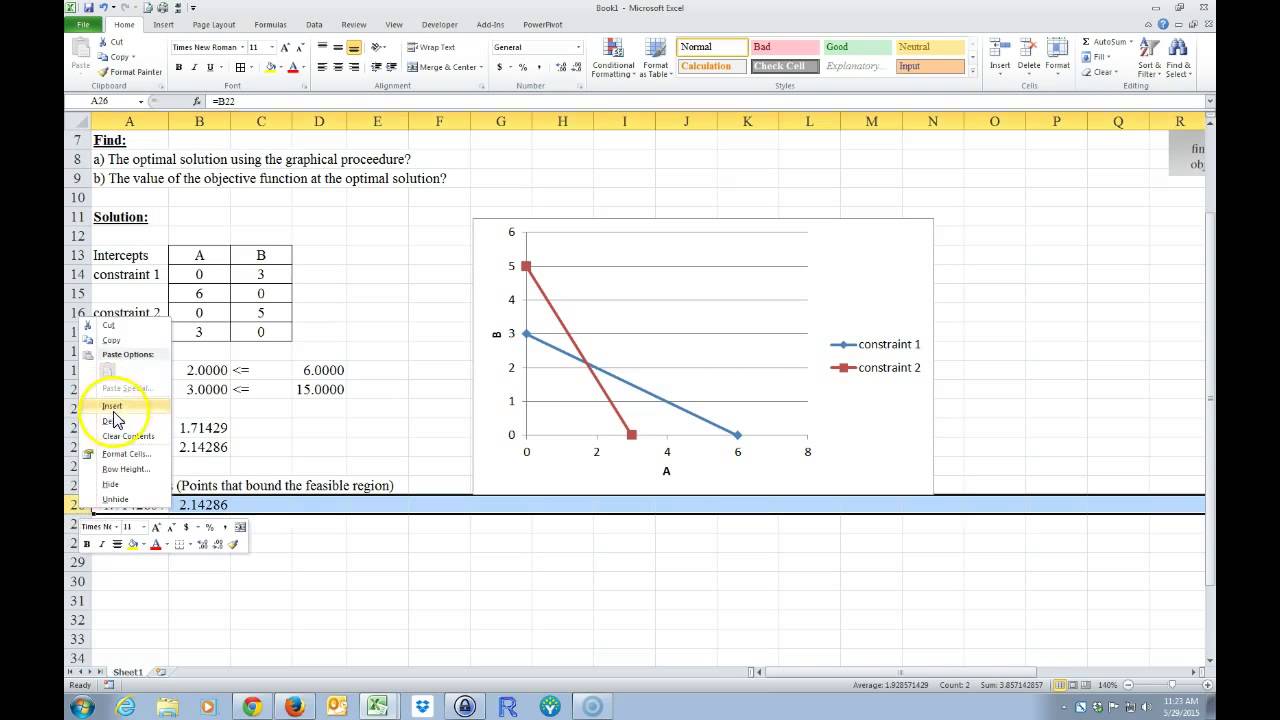Apply Align Text Left in ribbon
Viewport: 1280px width, 720px height.
(322, 67)
